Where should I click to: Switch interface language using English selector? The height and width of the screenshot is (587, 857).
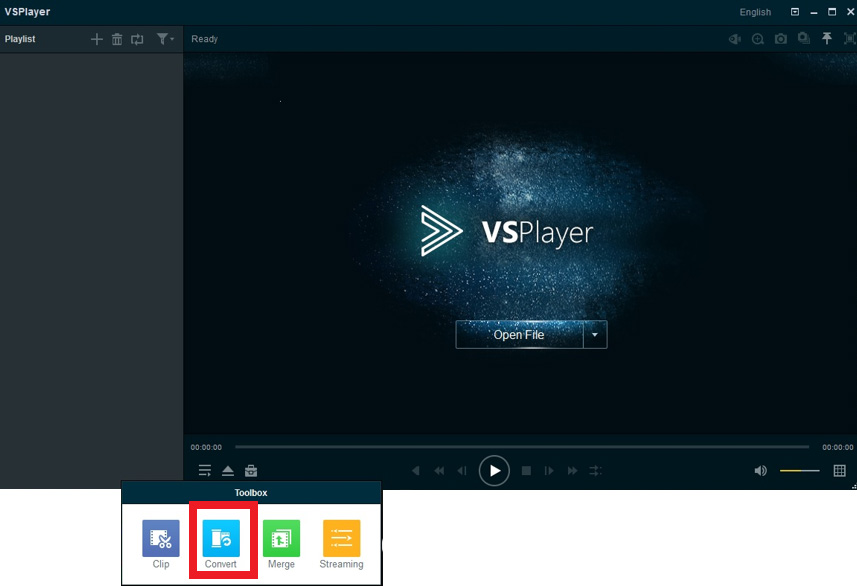coord(755,11)
